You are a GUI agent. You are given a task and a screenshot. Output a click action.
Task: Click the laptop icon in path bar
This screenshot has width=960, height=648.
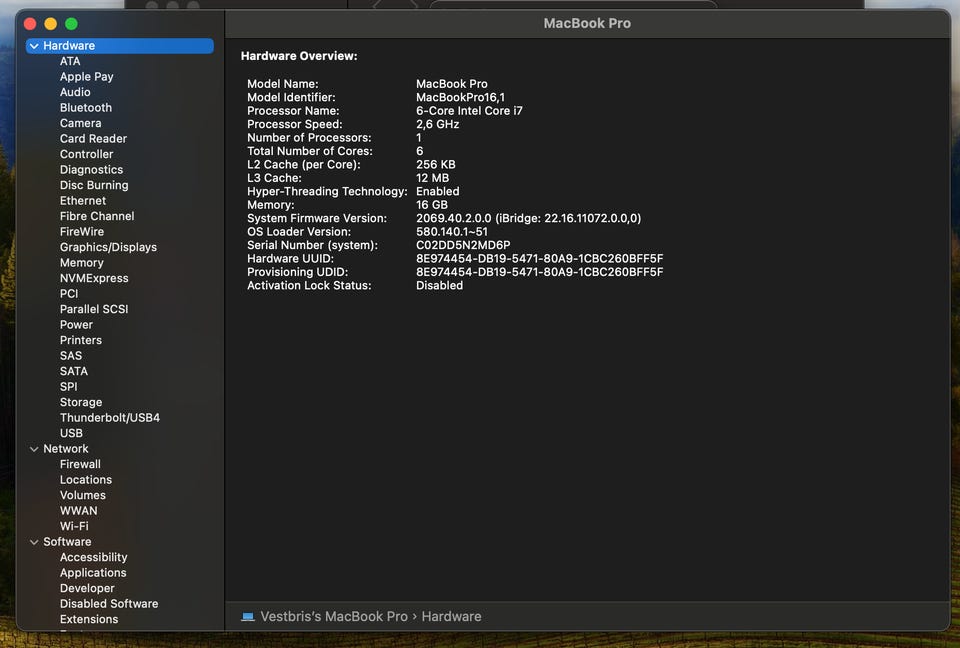click(x=248, y=617)
